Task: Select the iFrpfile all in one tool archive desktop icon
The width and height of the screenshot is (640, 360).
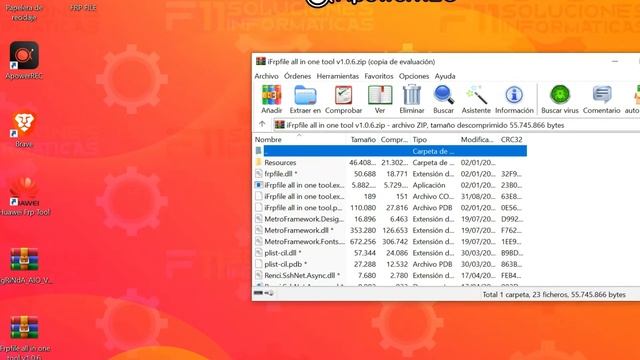Action: [x=24, y=337]
